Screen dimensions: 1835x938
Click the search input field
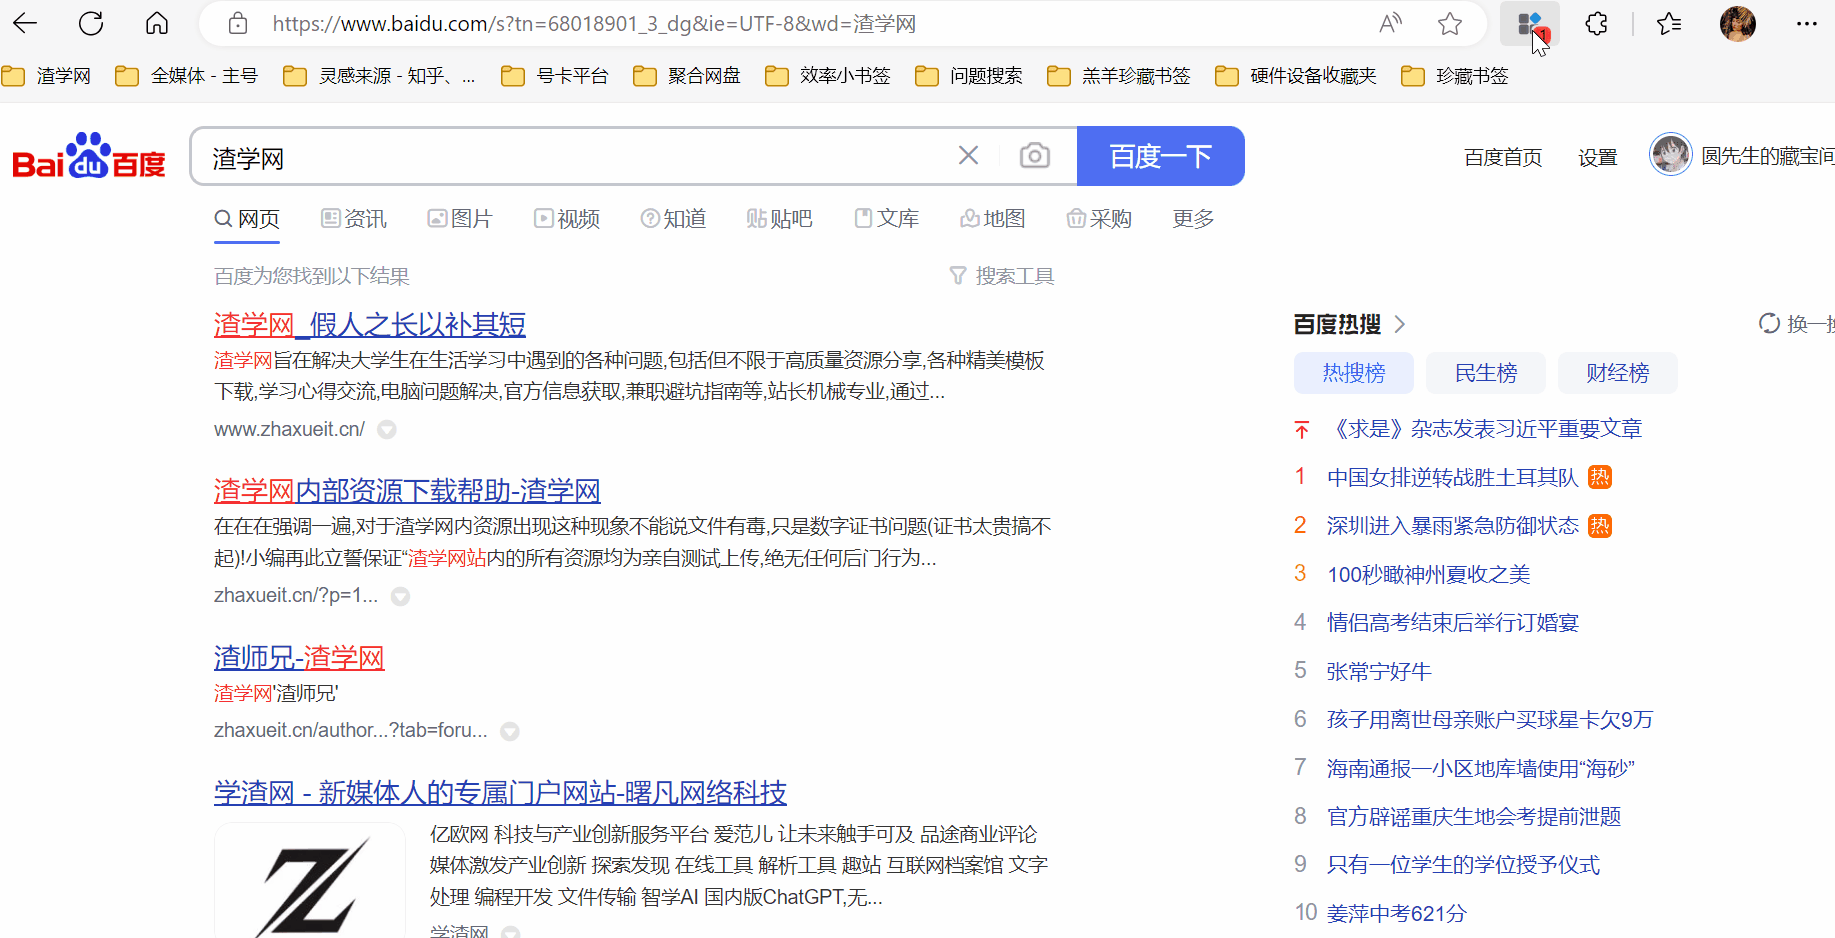[570, 157]
